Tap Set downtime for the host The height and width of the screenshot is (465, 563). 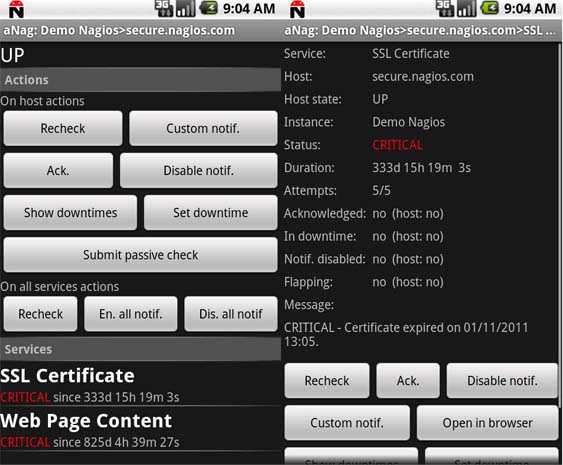(211, 213)
